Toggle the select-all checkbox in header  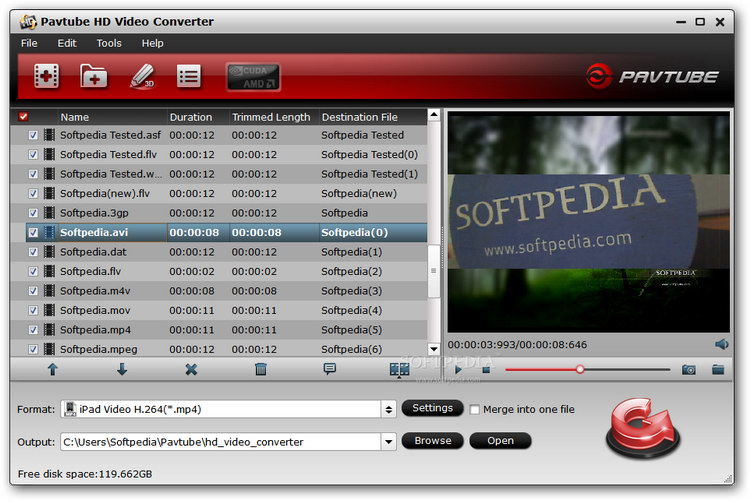[23, 116]
